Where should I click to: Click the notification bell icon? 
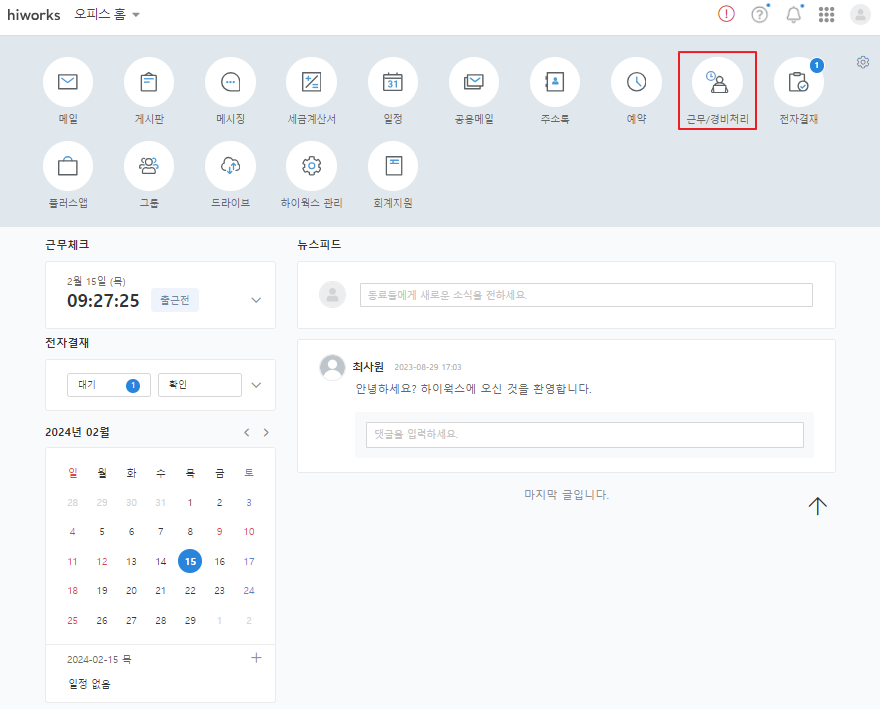click(794, 15)
